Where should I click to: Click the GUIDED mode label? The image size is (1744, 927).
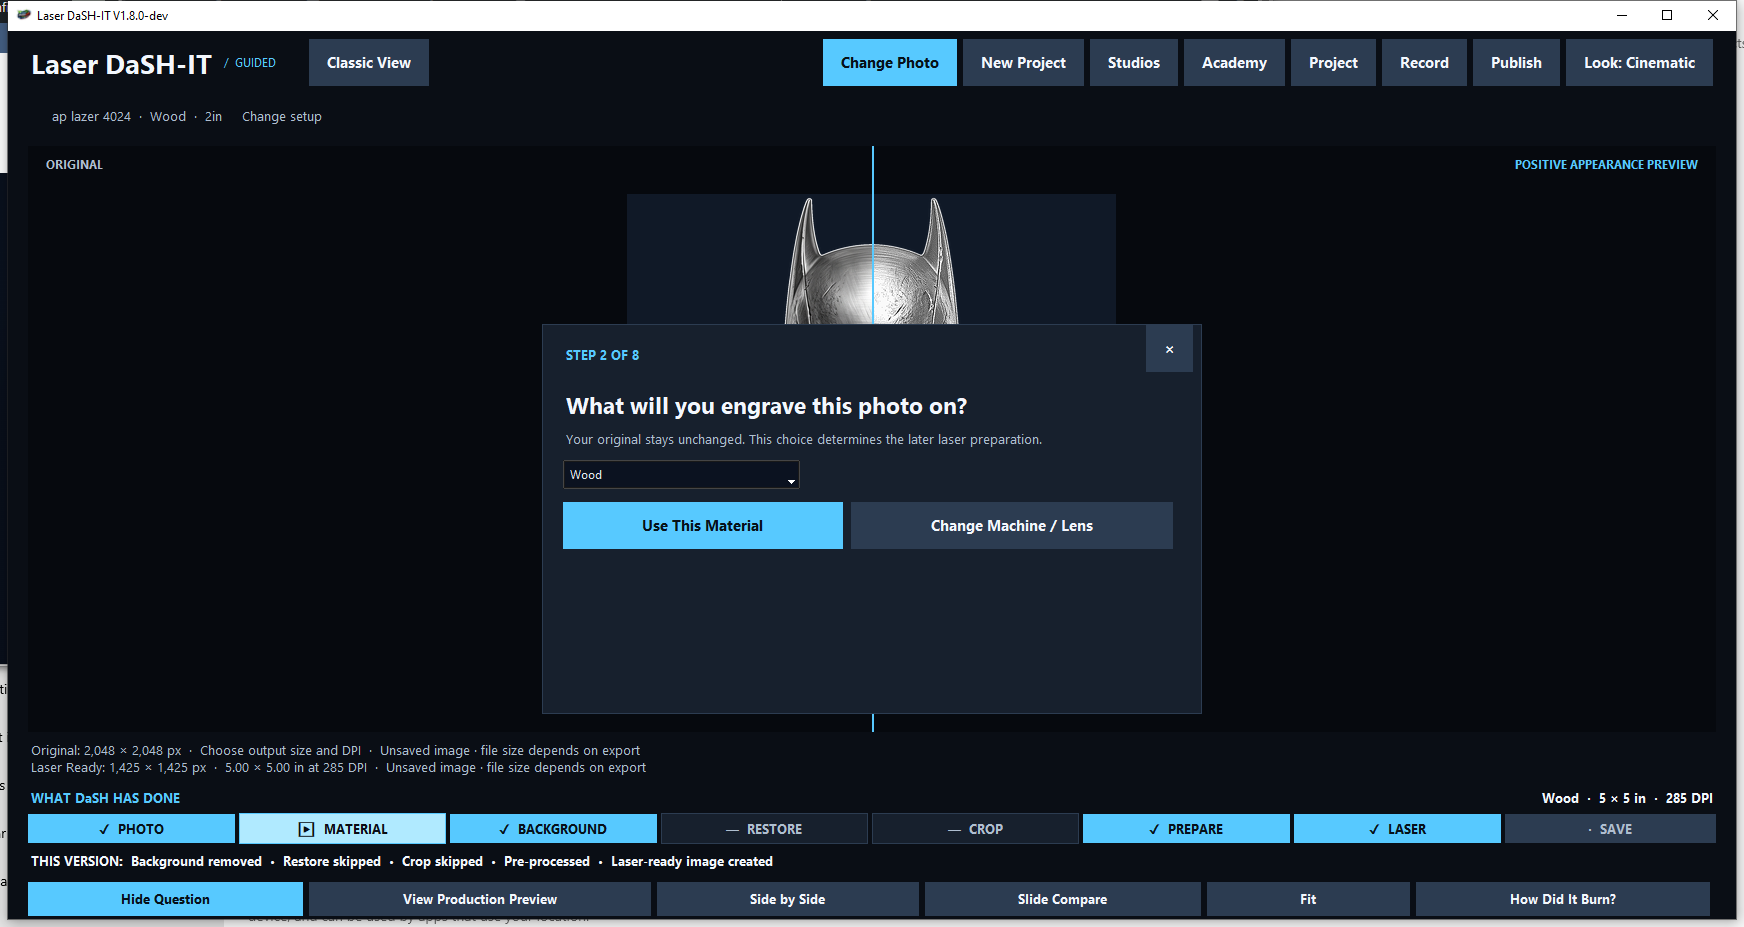[255, 62]
